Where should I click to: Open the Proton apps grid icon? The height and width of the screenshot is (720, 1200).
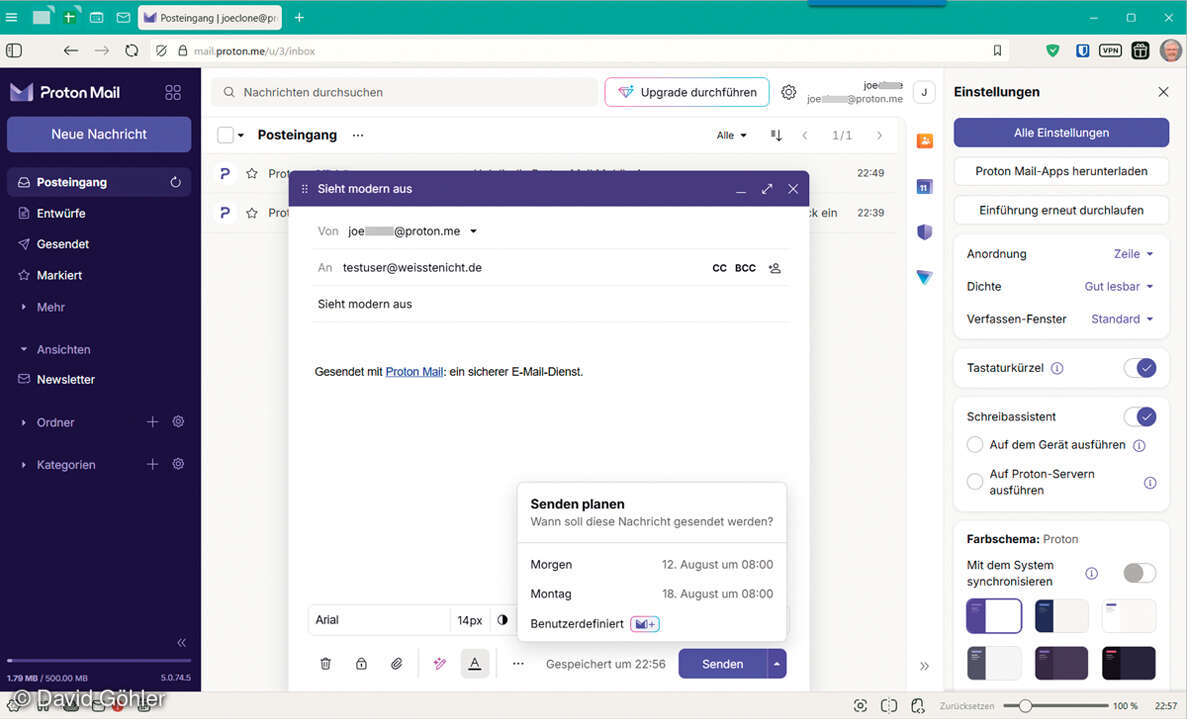click(173, 92)
